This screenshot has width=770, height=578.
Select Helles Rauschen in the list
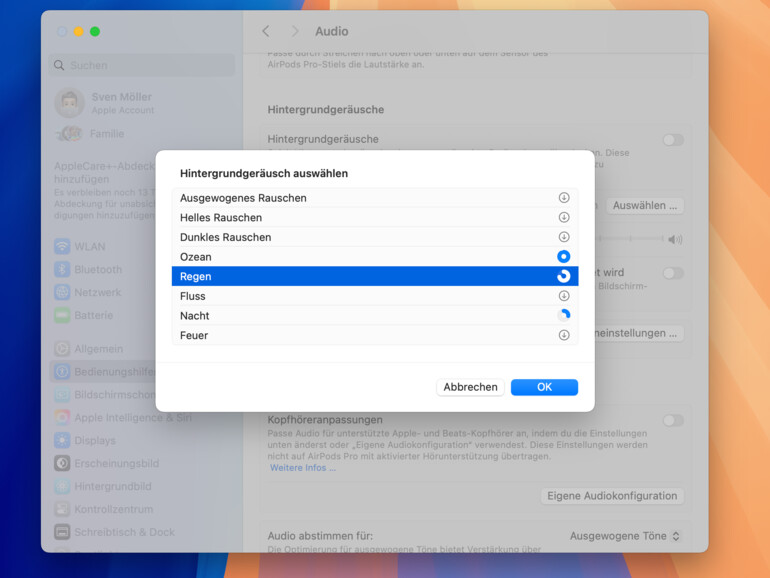click(375, 218)
